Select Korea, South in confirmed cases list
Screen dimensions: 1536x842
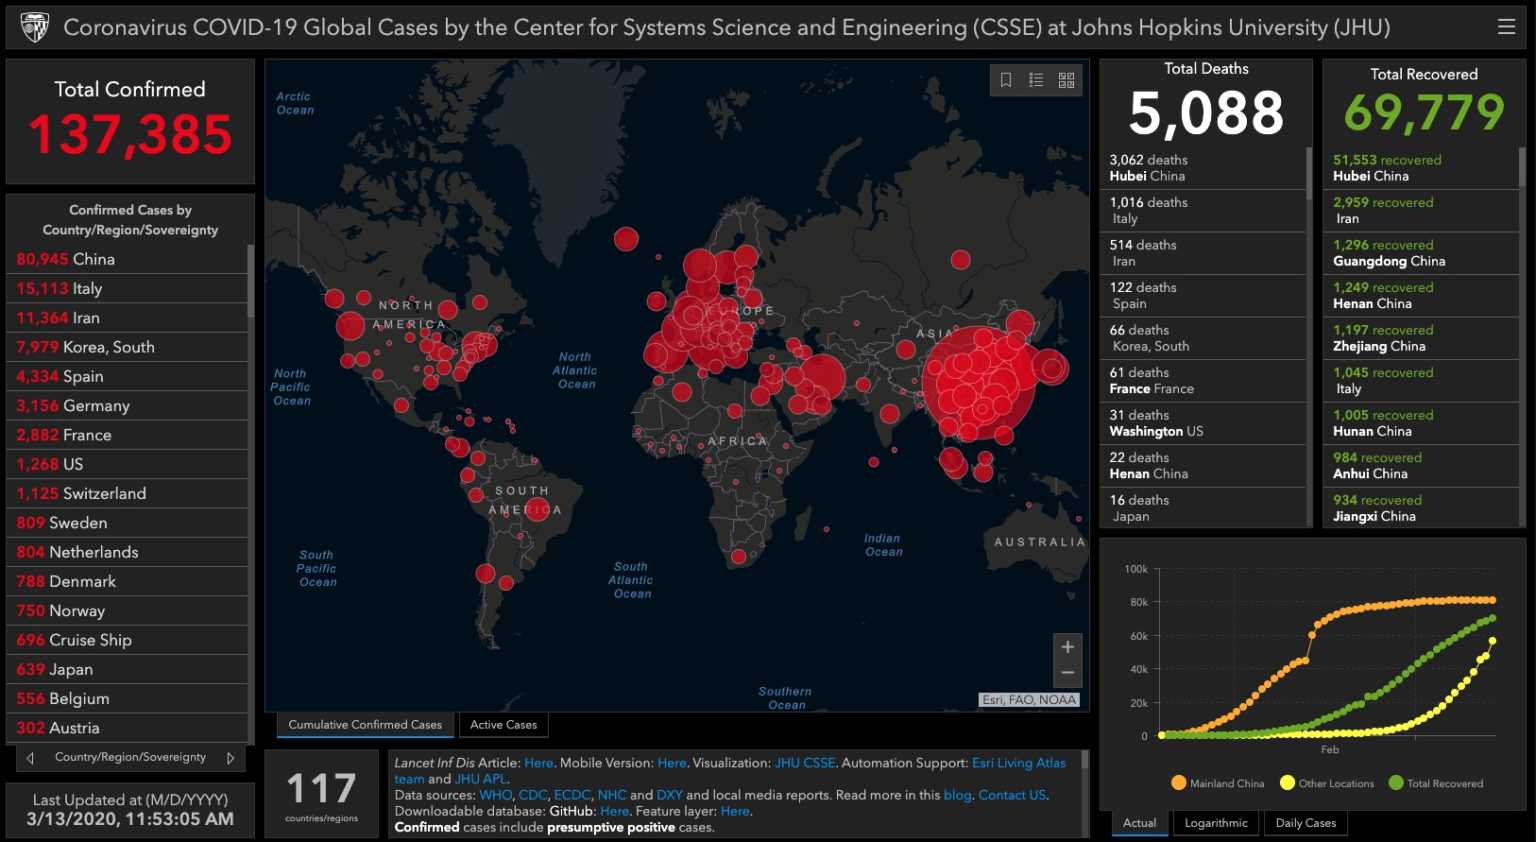(127, 347)
